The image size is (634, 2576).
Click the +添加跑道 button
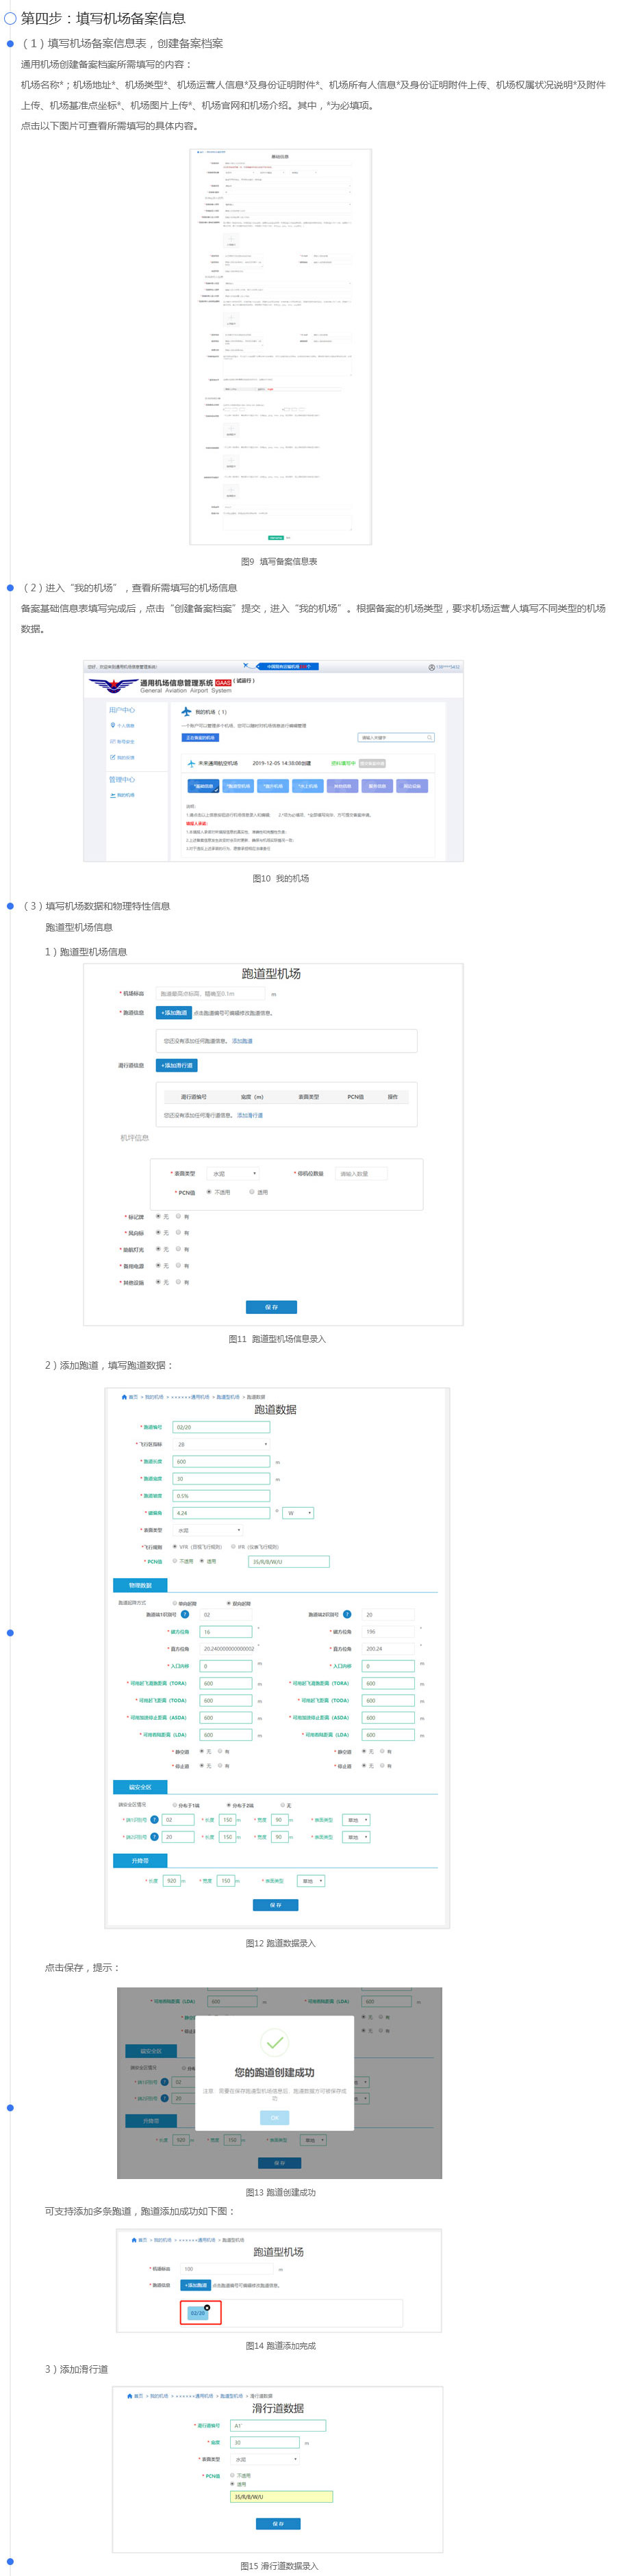[174, 1013]
